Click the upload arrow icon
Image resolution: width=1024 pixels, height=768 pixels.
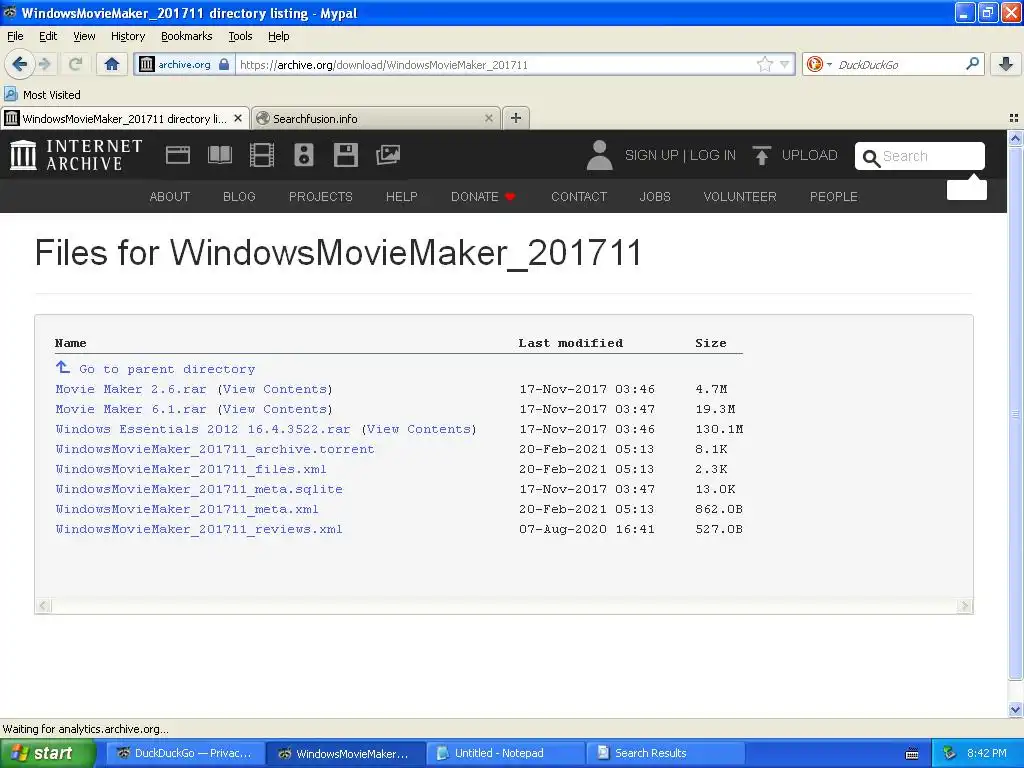(x=761, y=155)
